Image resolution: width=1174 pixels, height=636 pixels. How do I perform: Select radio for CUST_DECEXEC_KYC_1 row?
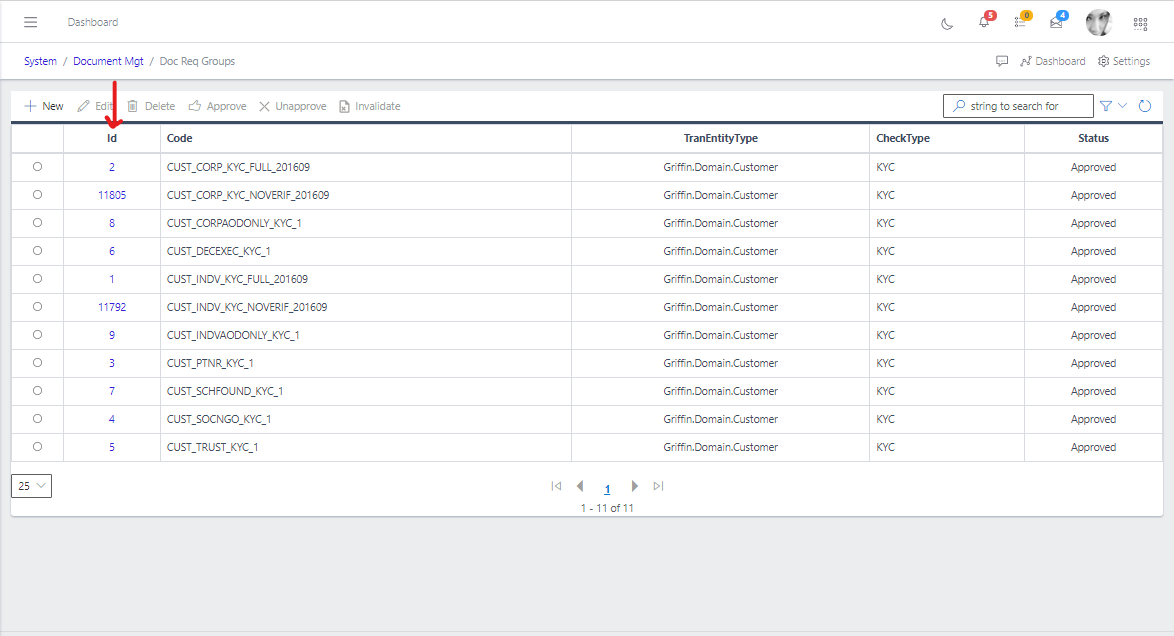[37, 251]
